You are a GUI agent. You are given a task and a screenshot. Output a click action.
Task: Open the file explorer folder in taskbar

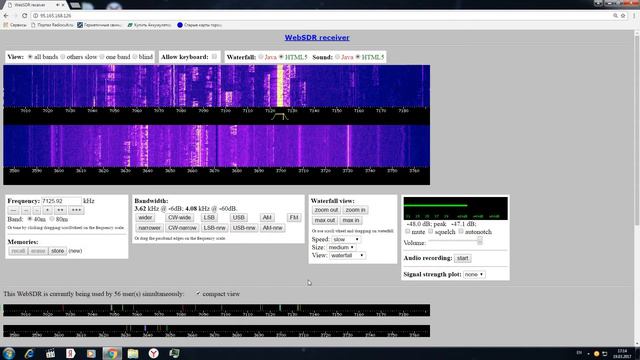[x=133, y=353]
